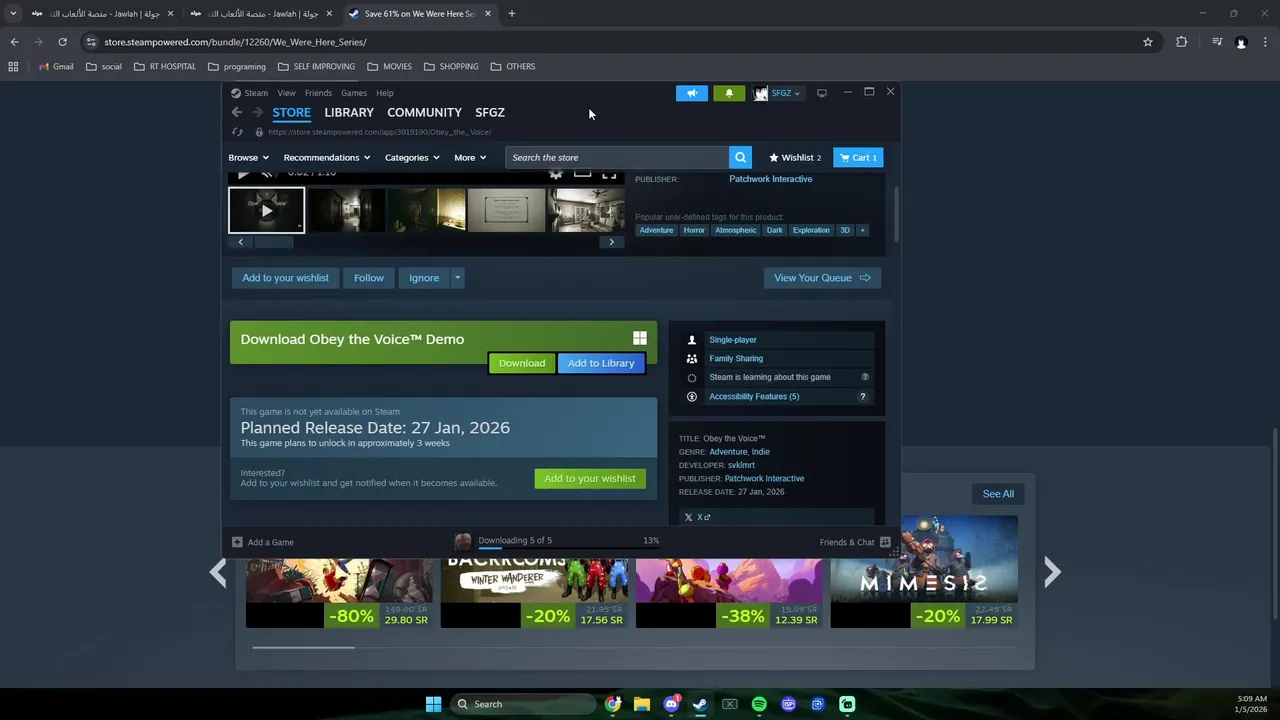Go back in Steam navigation
Image resolution: width=1280 pixels, height=720 pixels.
(237, 113)
